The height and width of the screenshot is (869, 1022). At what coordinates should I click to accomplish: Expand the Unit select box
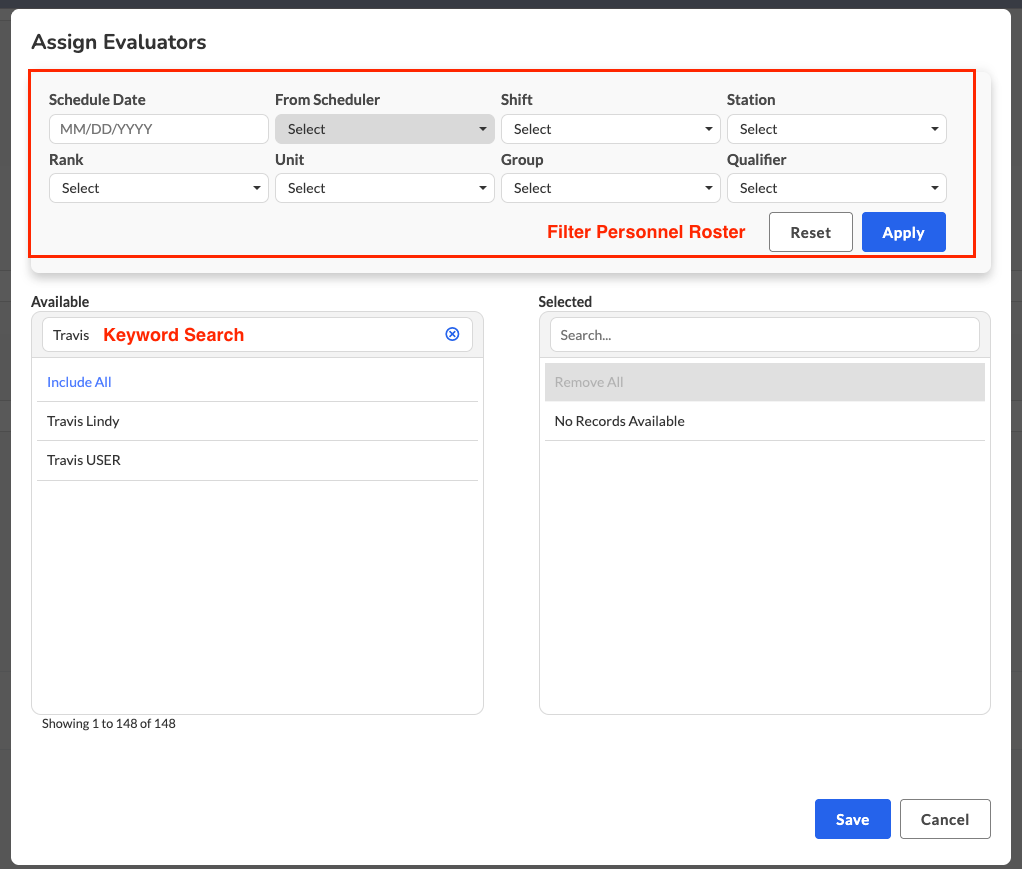pos(385,188)
